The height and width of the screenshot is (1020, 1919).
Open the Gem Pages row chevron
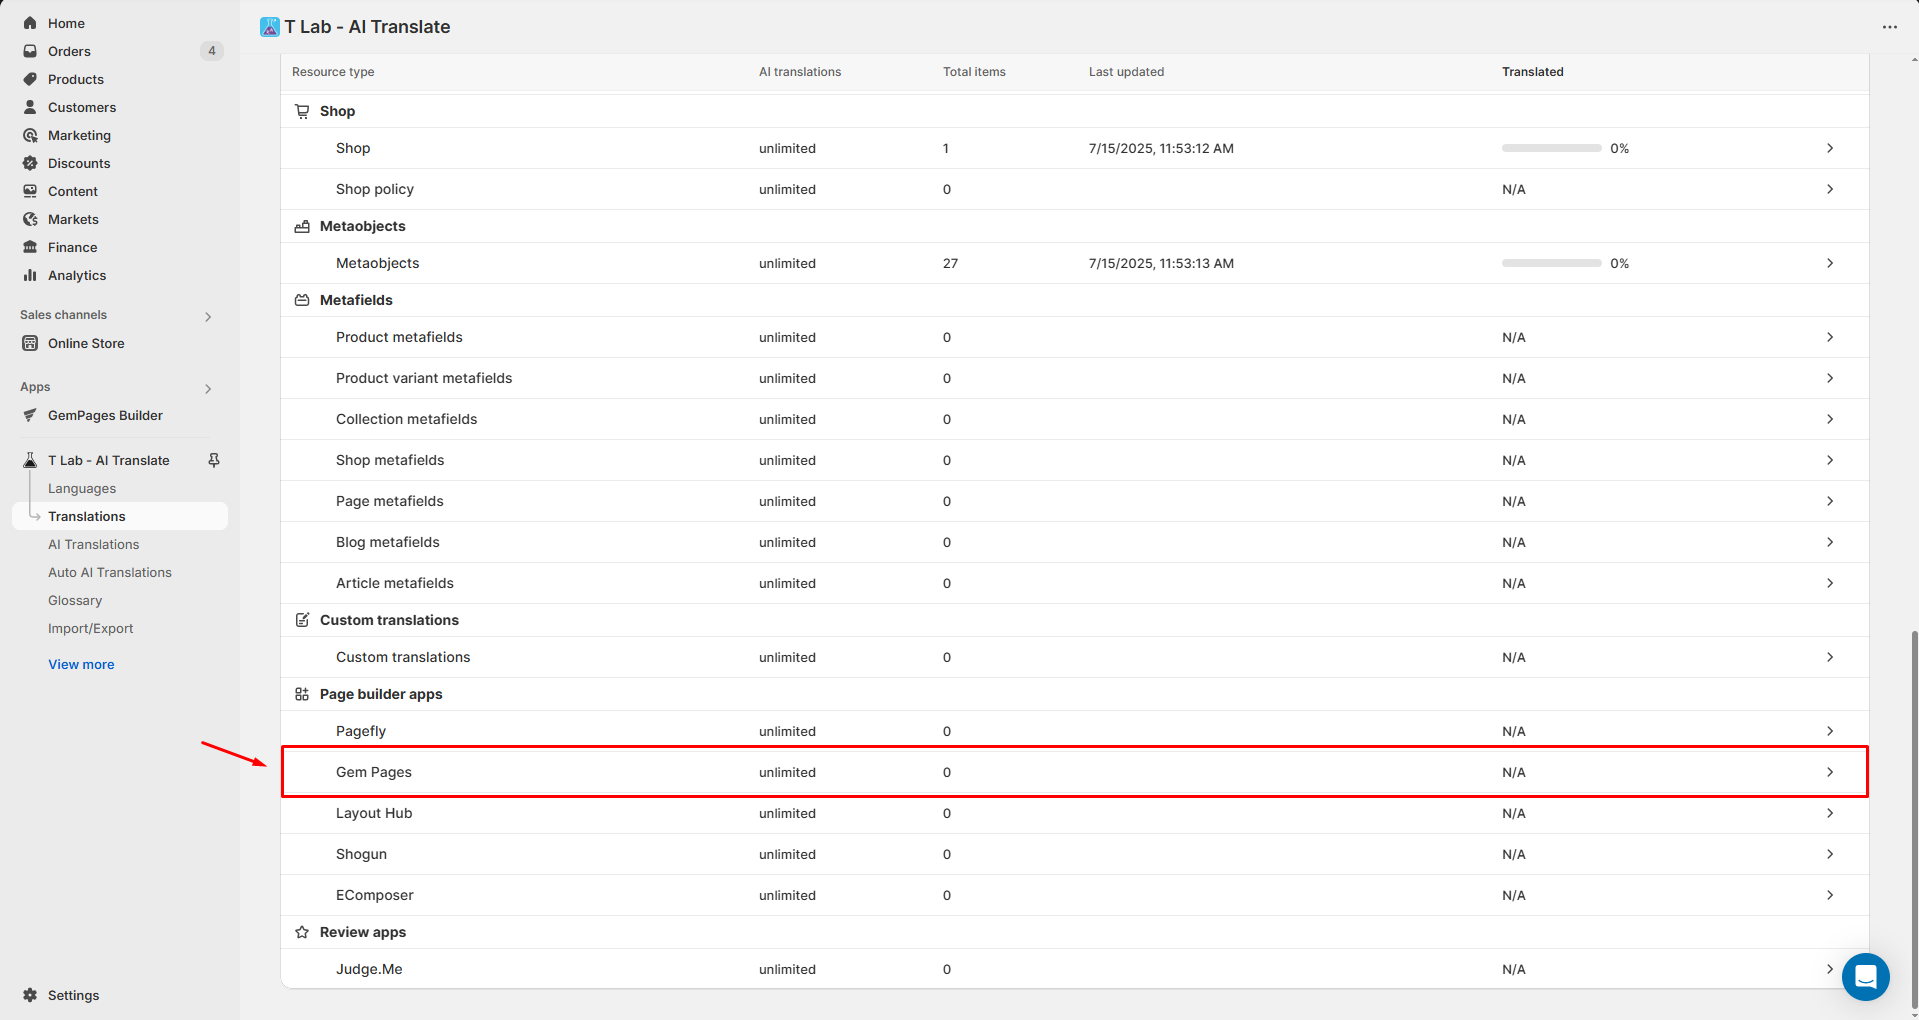tap(1830, 771)
